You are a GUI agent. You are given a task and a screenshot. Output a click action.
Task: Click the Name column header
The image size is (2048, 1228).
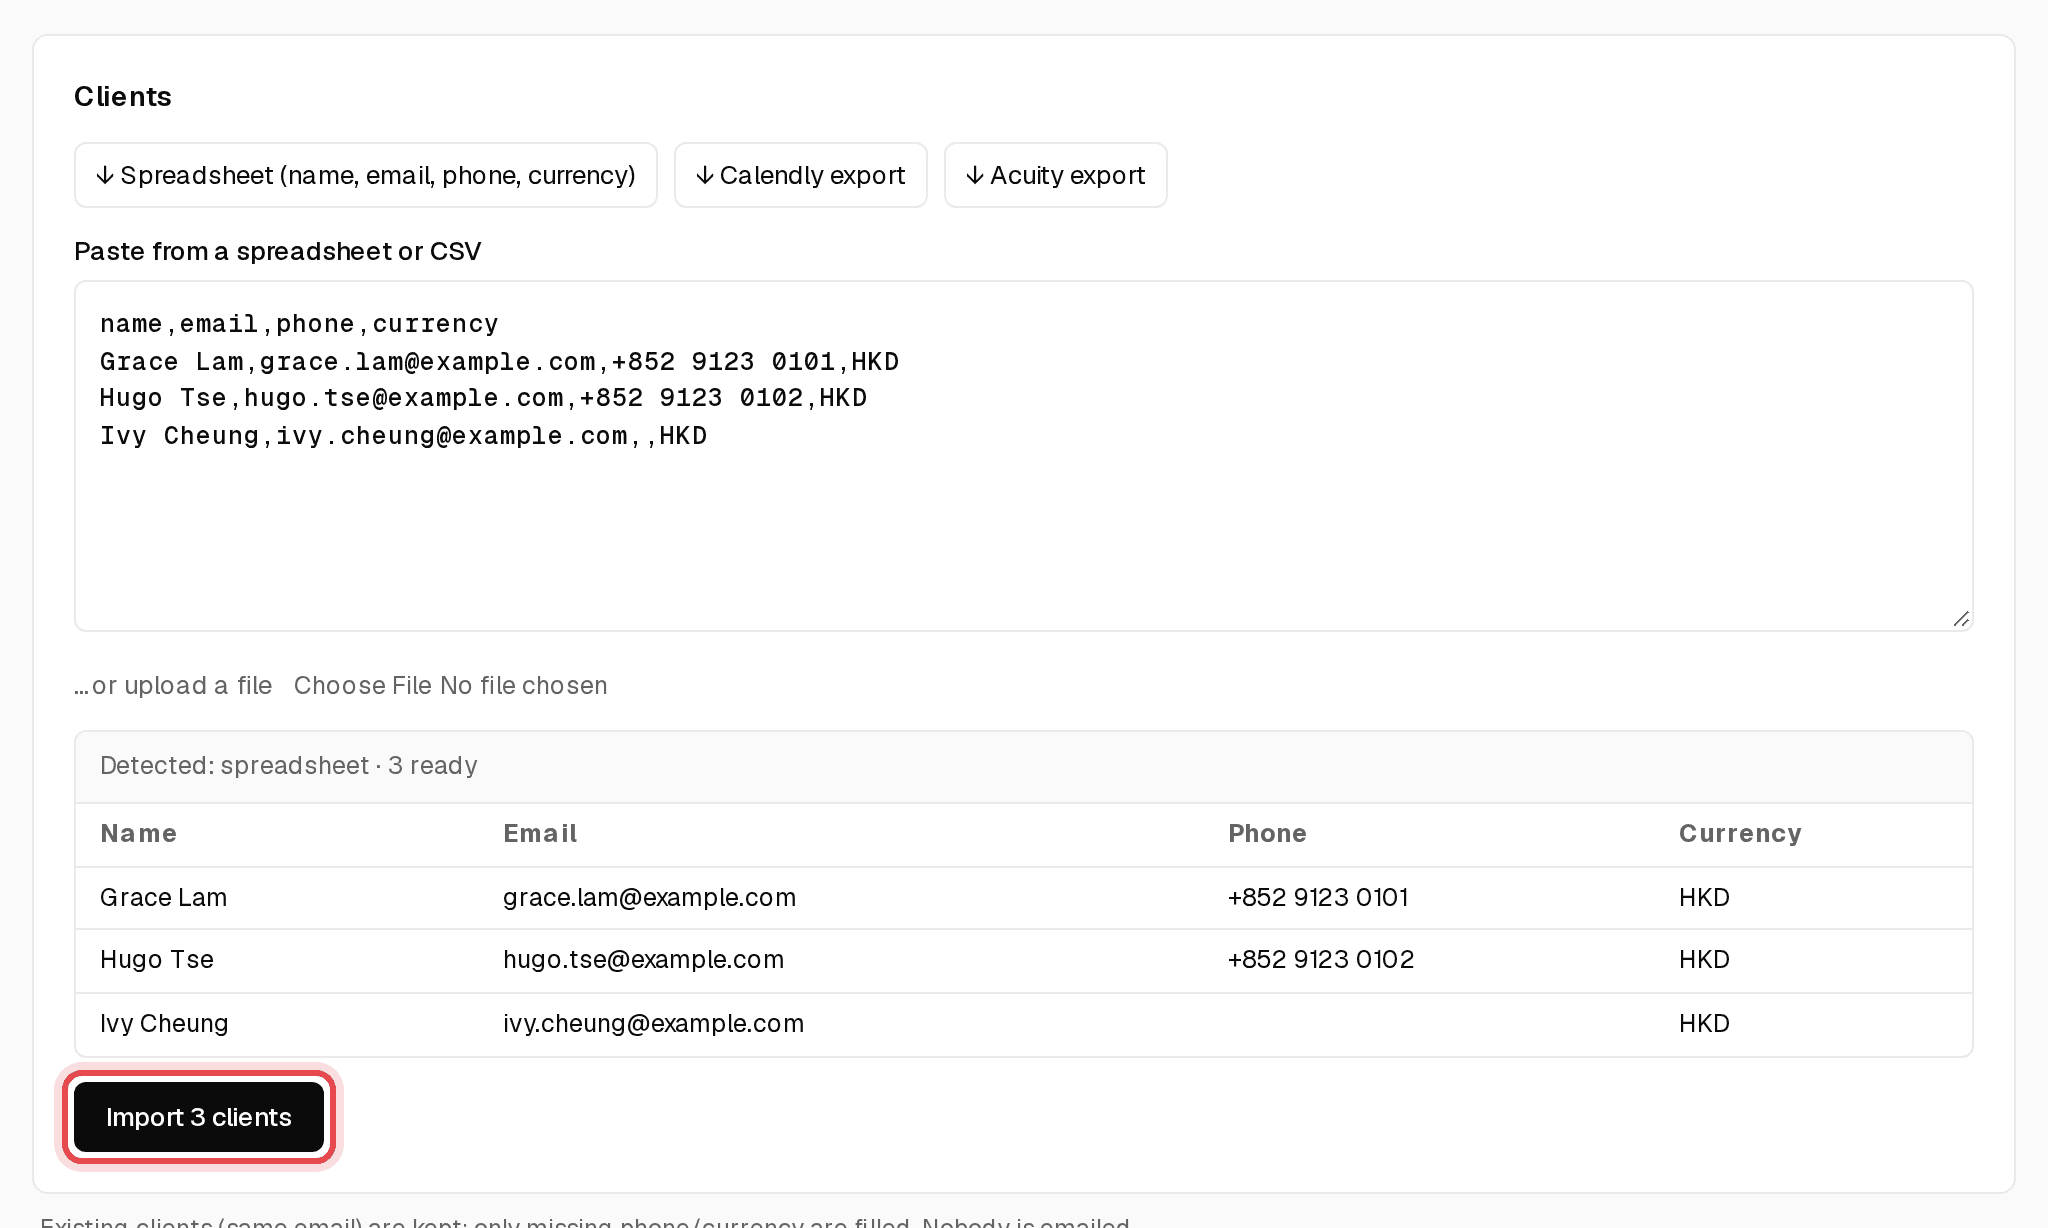[x=138, y=834]
